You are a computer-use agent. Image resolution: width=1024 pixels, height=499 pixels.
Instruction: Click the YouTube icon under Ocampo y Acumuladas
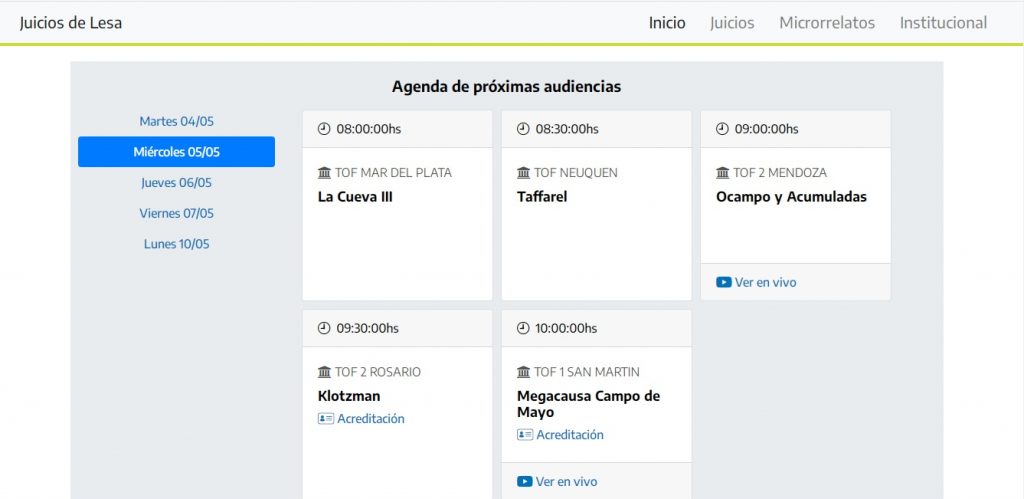click(x=724, y=282)
